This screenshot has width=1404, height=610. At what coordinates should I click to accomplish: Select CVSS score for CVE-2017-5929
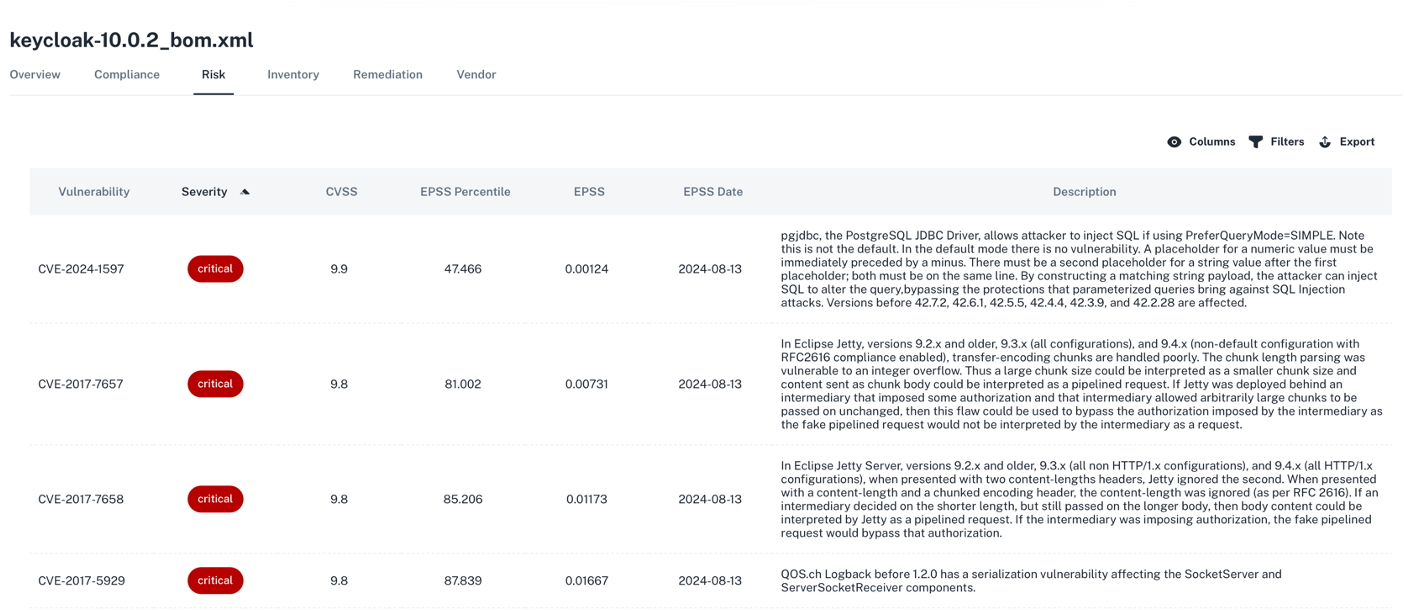pos(339,581)
